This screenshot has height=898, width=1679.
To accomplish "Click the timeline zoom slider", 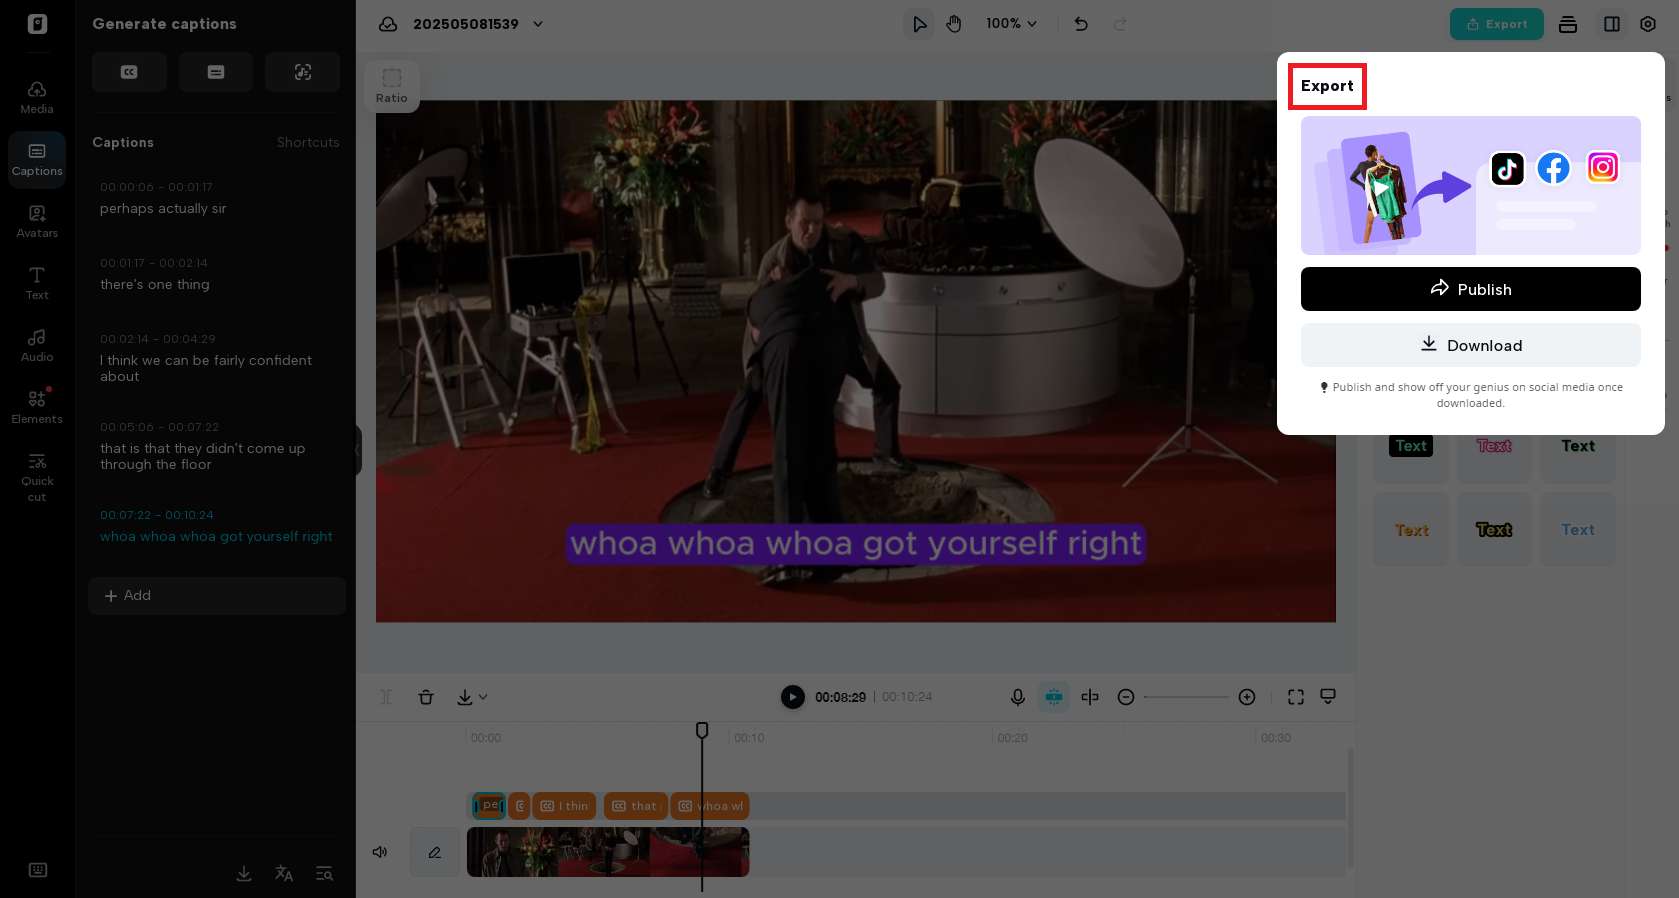I will pos(1186,697).
